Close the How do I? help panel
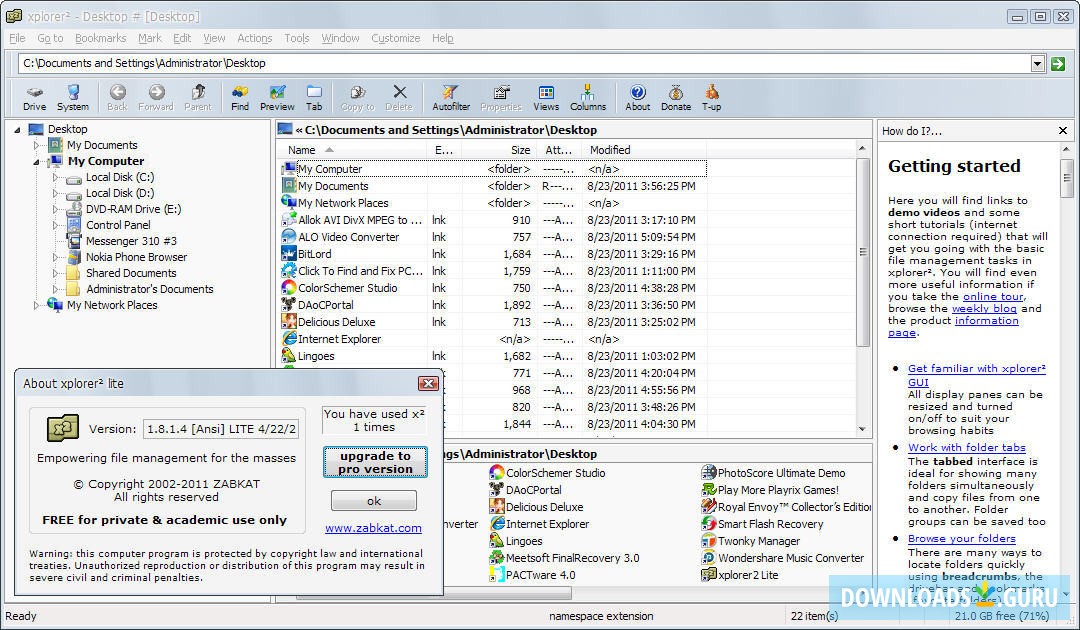The width and height of the screenshot is (1080, 630). [x=1063, y=131]
